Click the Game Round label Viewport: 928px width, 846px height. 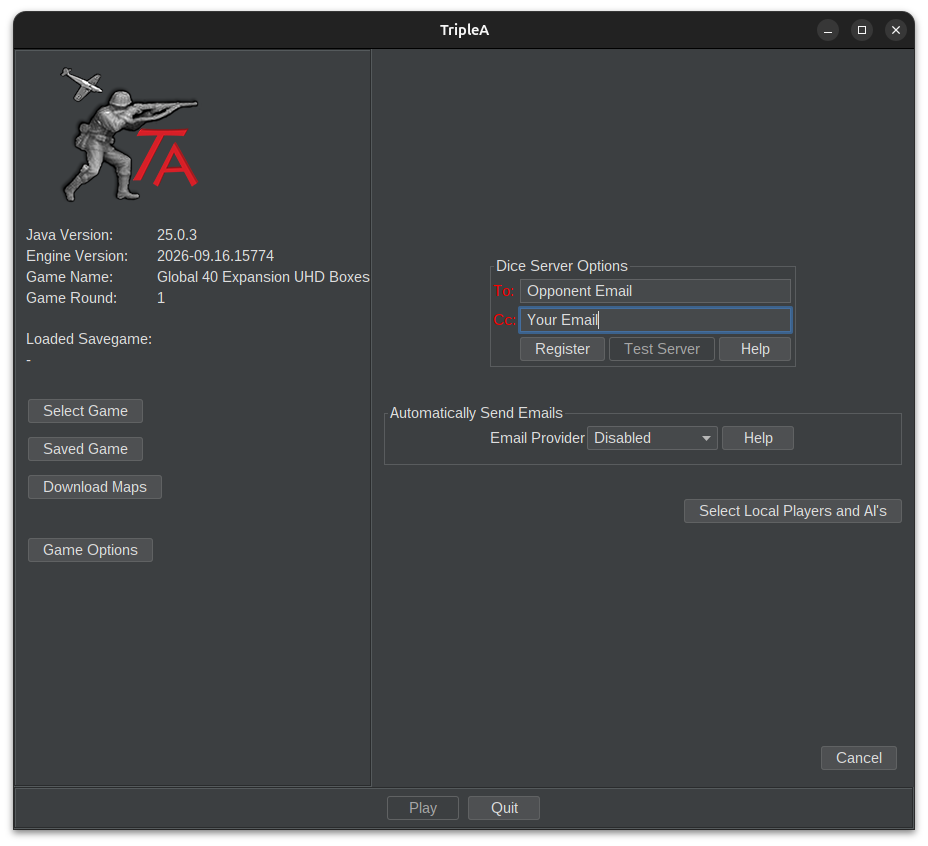coord(72,298)
